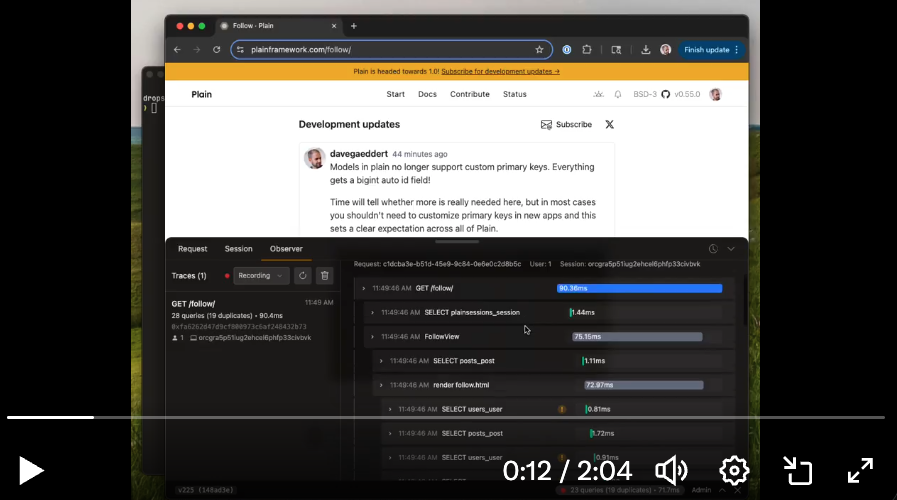Enter fullscreen video mode
Screen dimensions: 897x500
pyautogui.click(x=860, y=471)
